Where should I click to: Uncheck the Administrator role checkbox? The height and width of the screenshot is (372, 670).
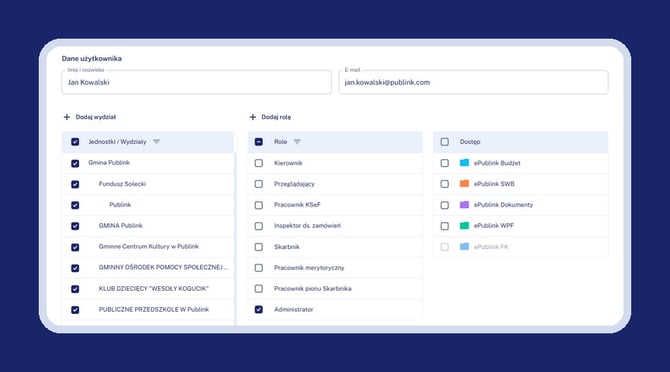[259, 310]
